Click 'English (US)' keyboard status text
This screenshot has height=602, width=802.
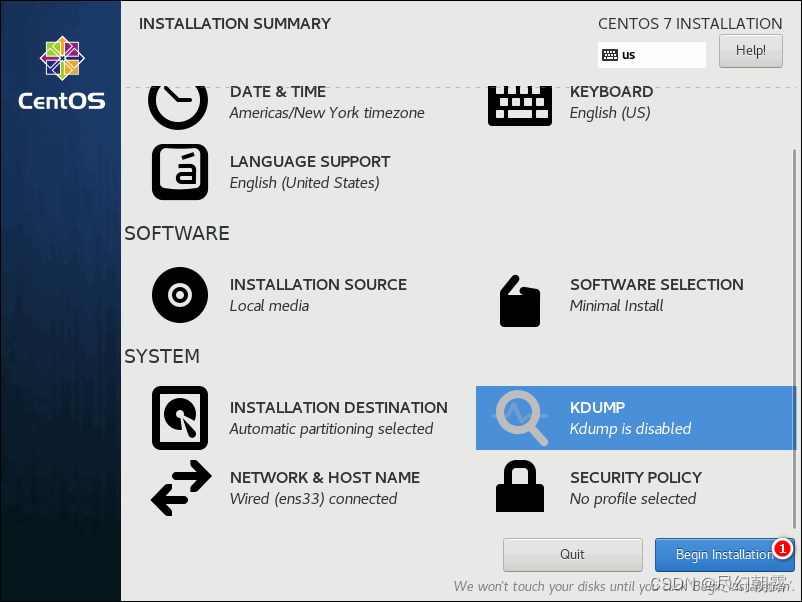point(610,113)
